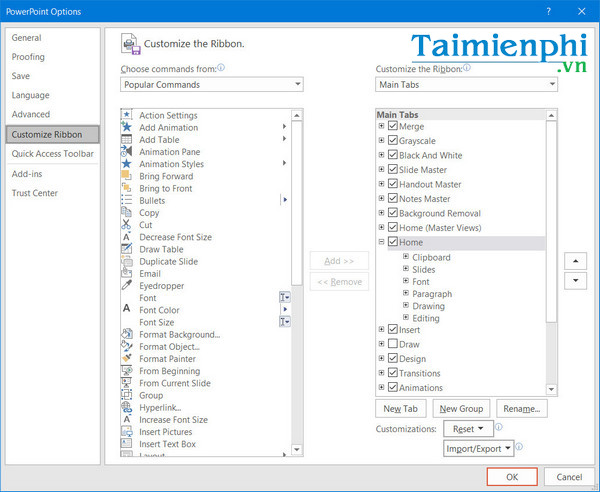Select the Copy command icon

point(127,212)
